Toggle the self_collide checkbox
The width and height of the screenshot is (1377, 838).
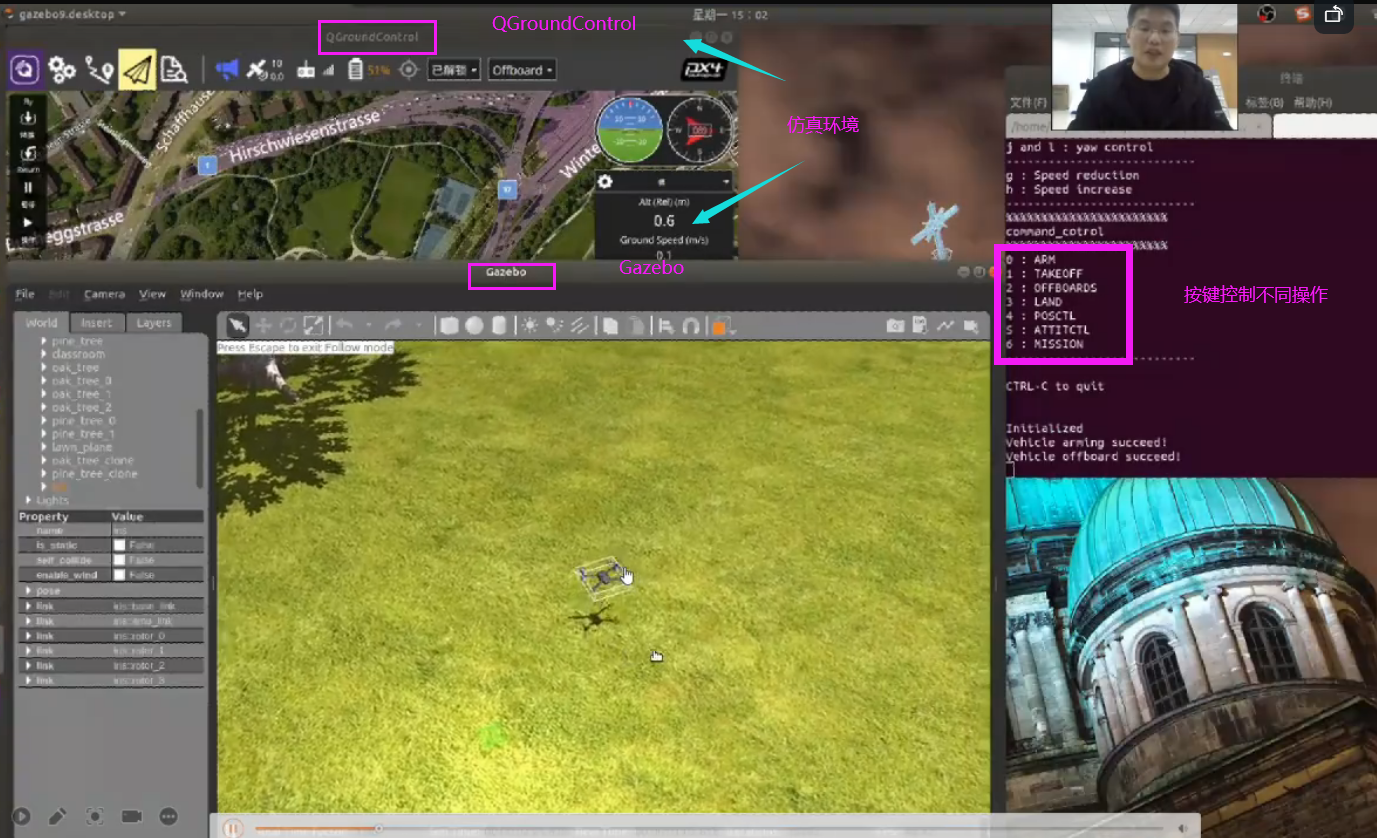tap(119, 560)
